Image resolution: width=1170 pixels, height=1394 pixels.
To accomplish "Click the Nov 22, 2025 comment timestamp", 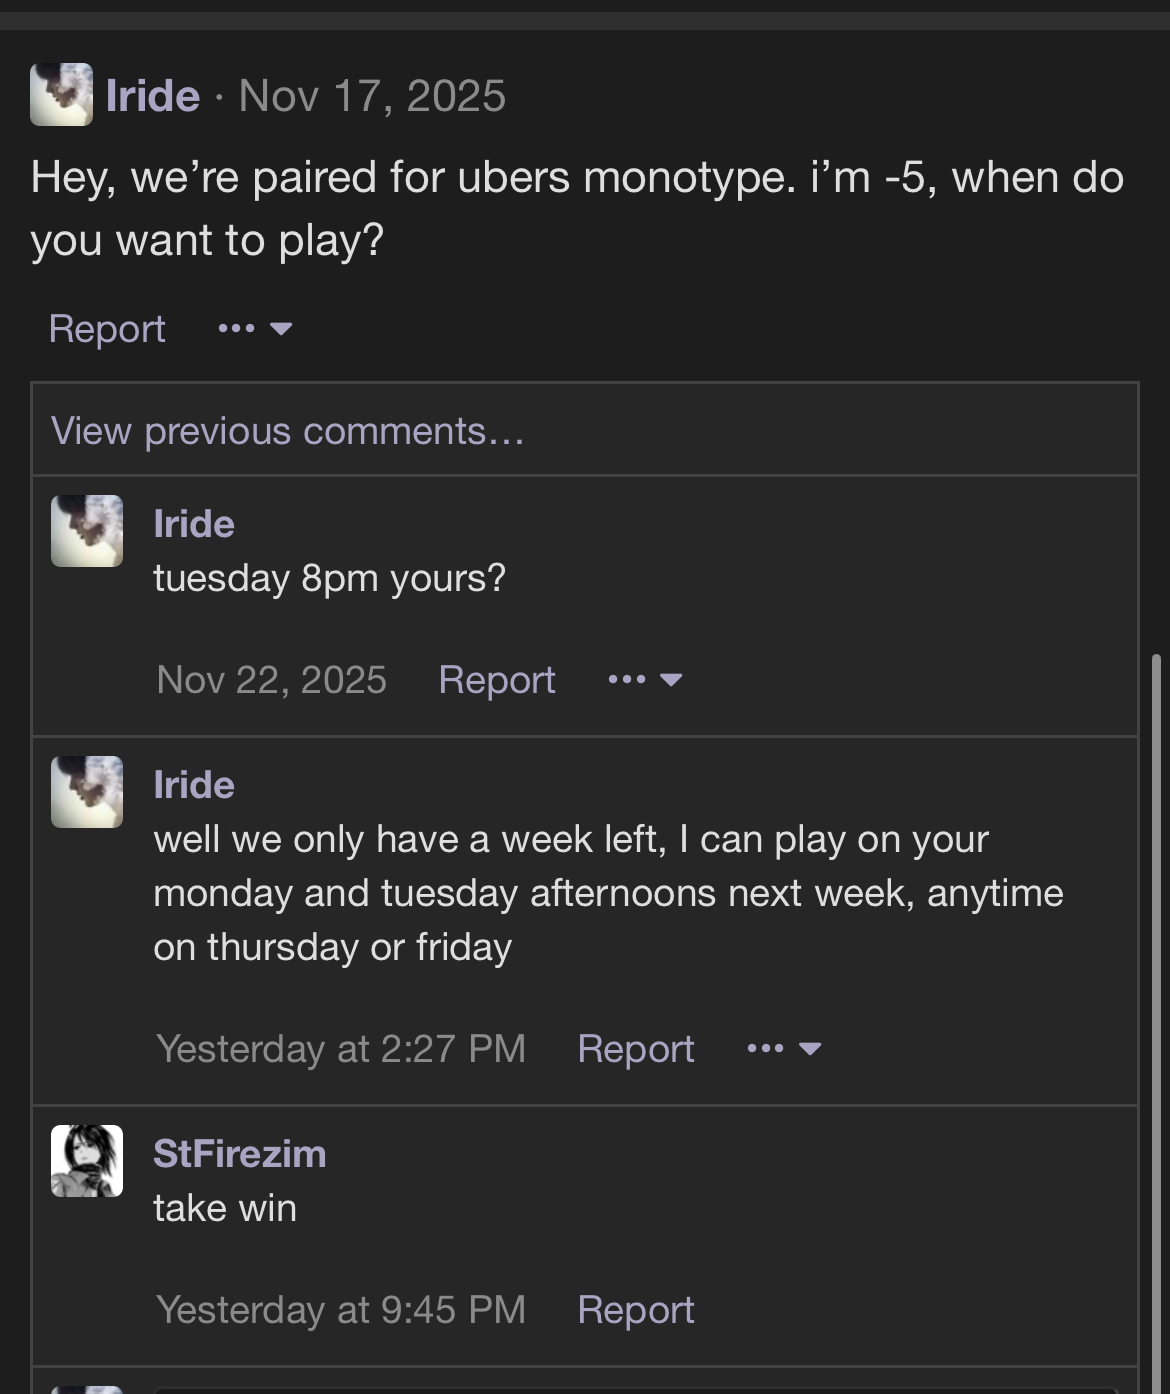I will click(271, 680).
